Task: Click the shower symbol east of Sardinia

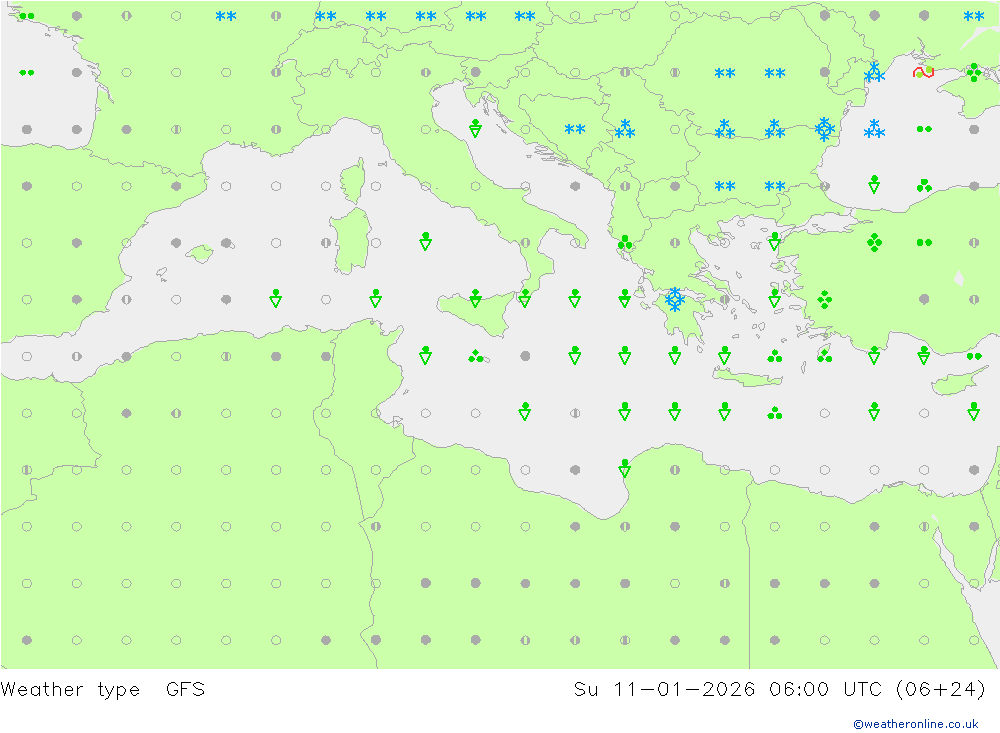Action: click(x=425, y=241)
